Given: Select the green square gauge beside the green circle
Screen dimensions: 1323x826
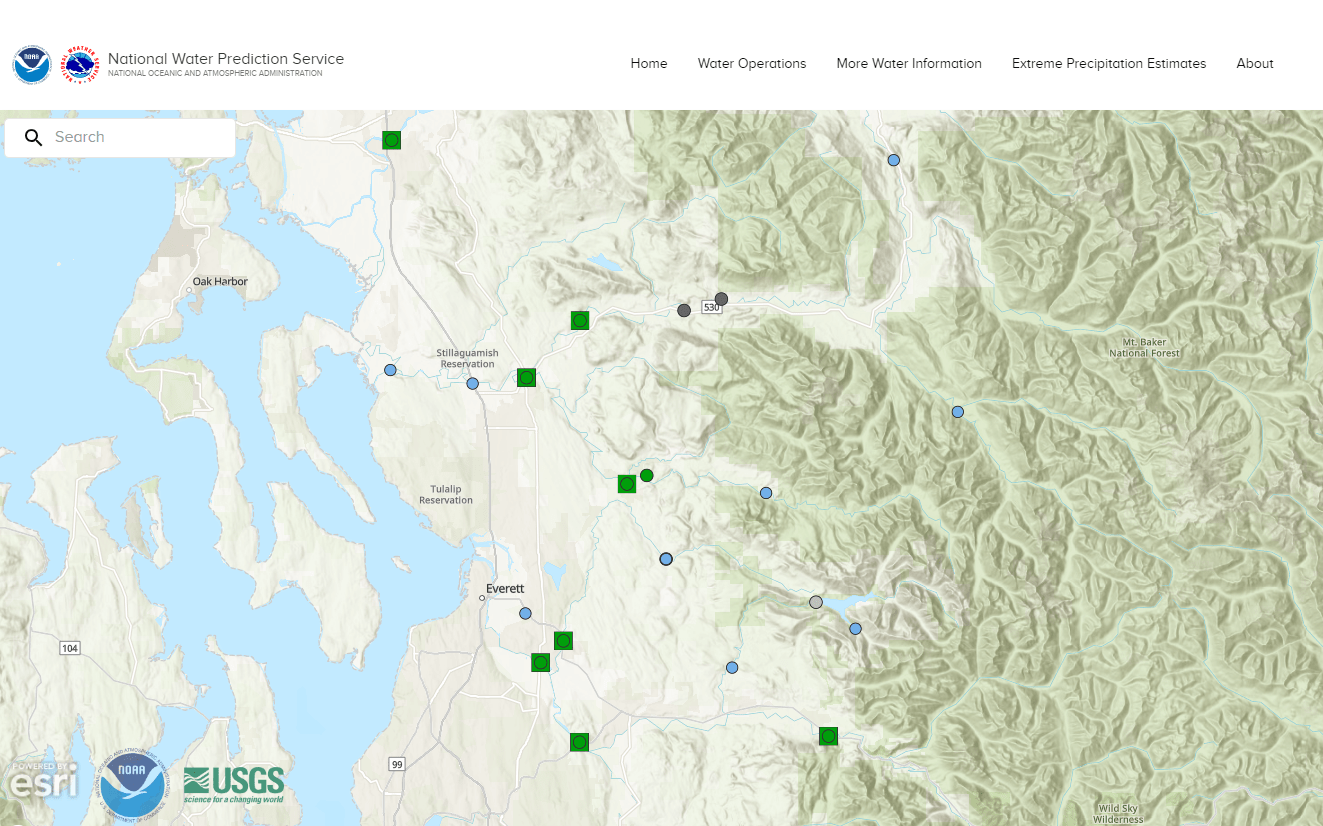Looking at the screenshot, I should pos(627,484).
